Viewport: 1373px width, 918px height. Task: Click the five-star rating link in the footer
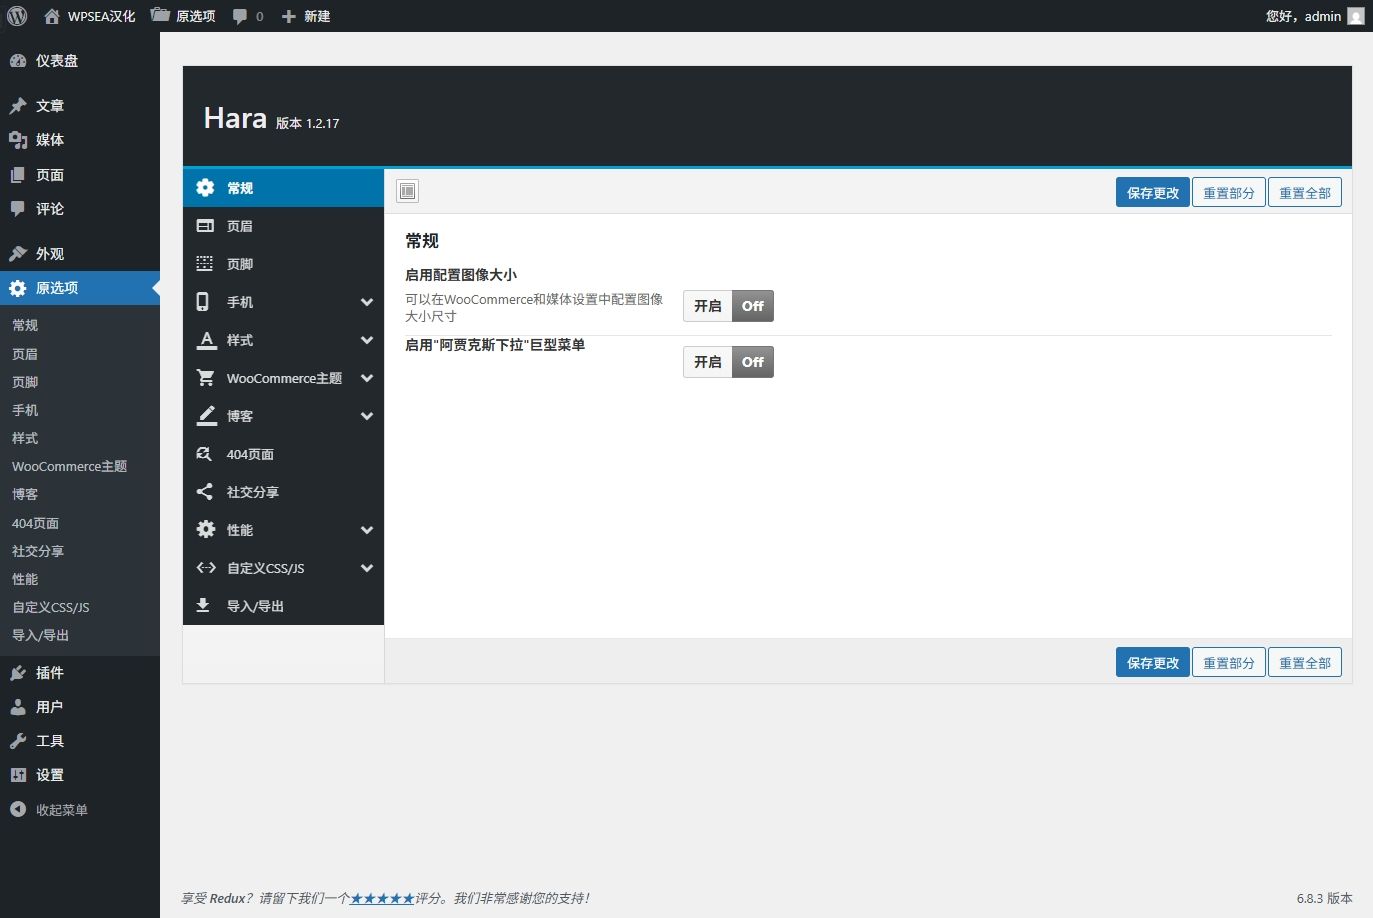click(382, 898)
